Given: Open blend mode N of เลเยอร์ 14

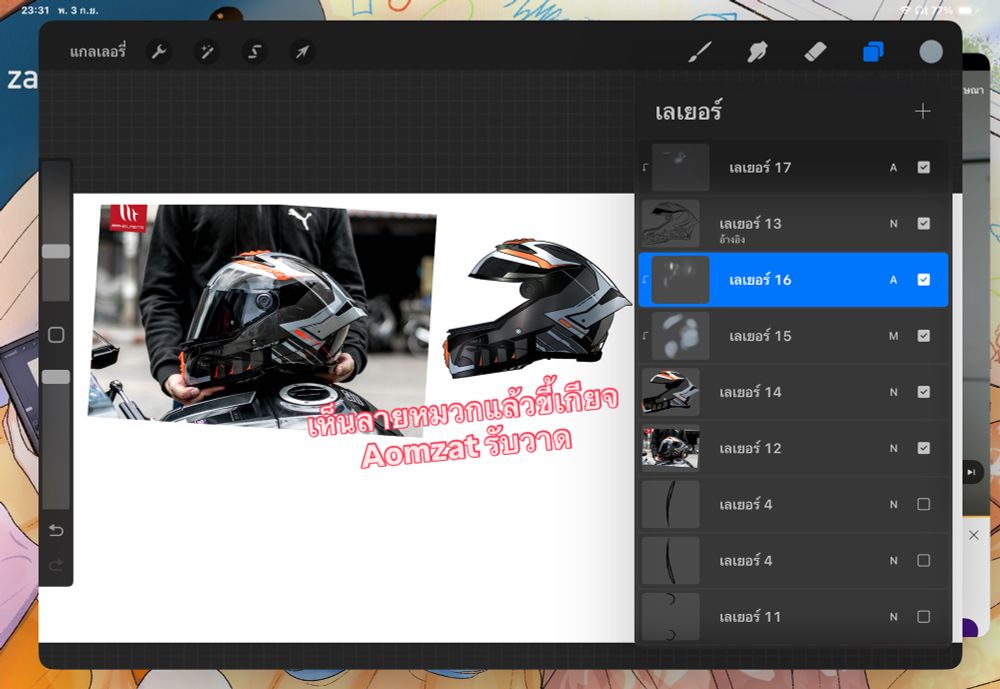Looking at the screenshot, I should 893,392.
